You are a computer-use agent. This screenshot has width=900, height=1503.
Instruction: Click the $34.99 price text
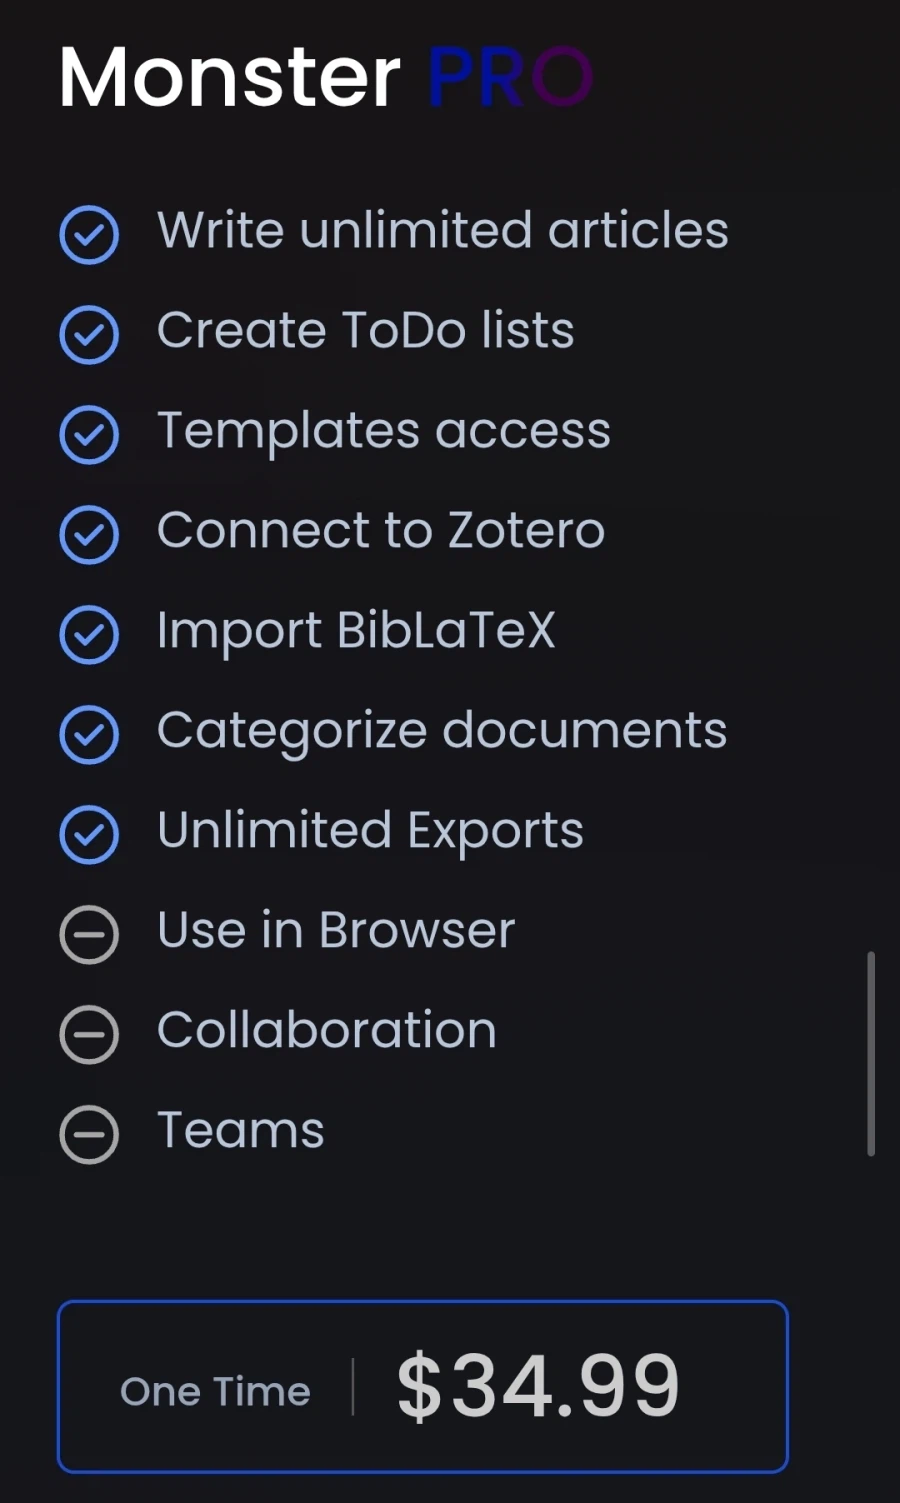538,1386
